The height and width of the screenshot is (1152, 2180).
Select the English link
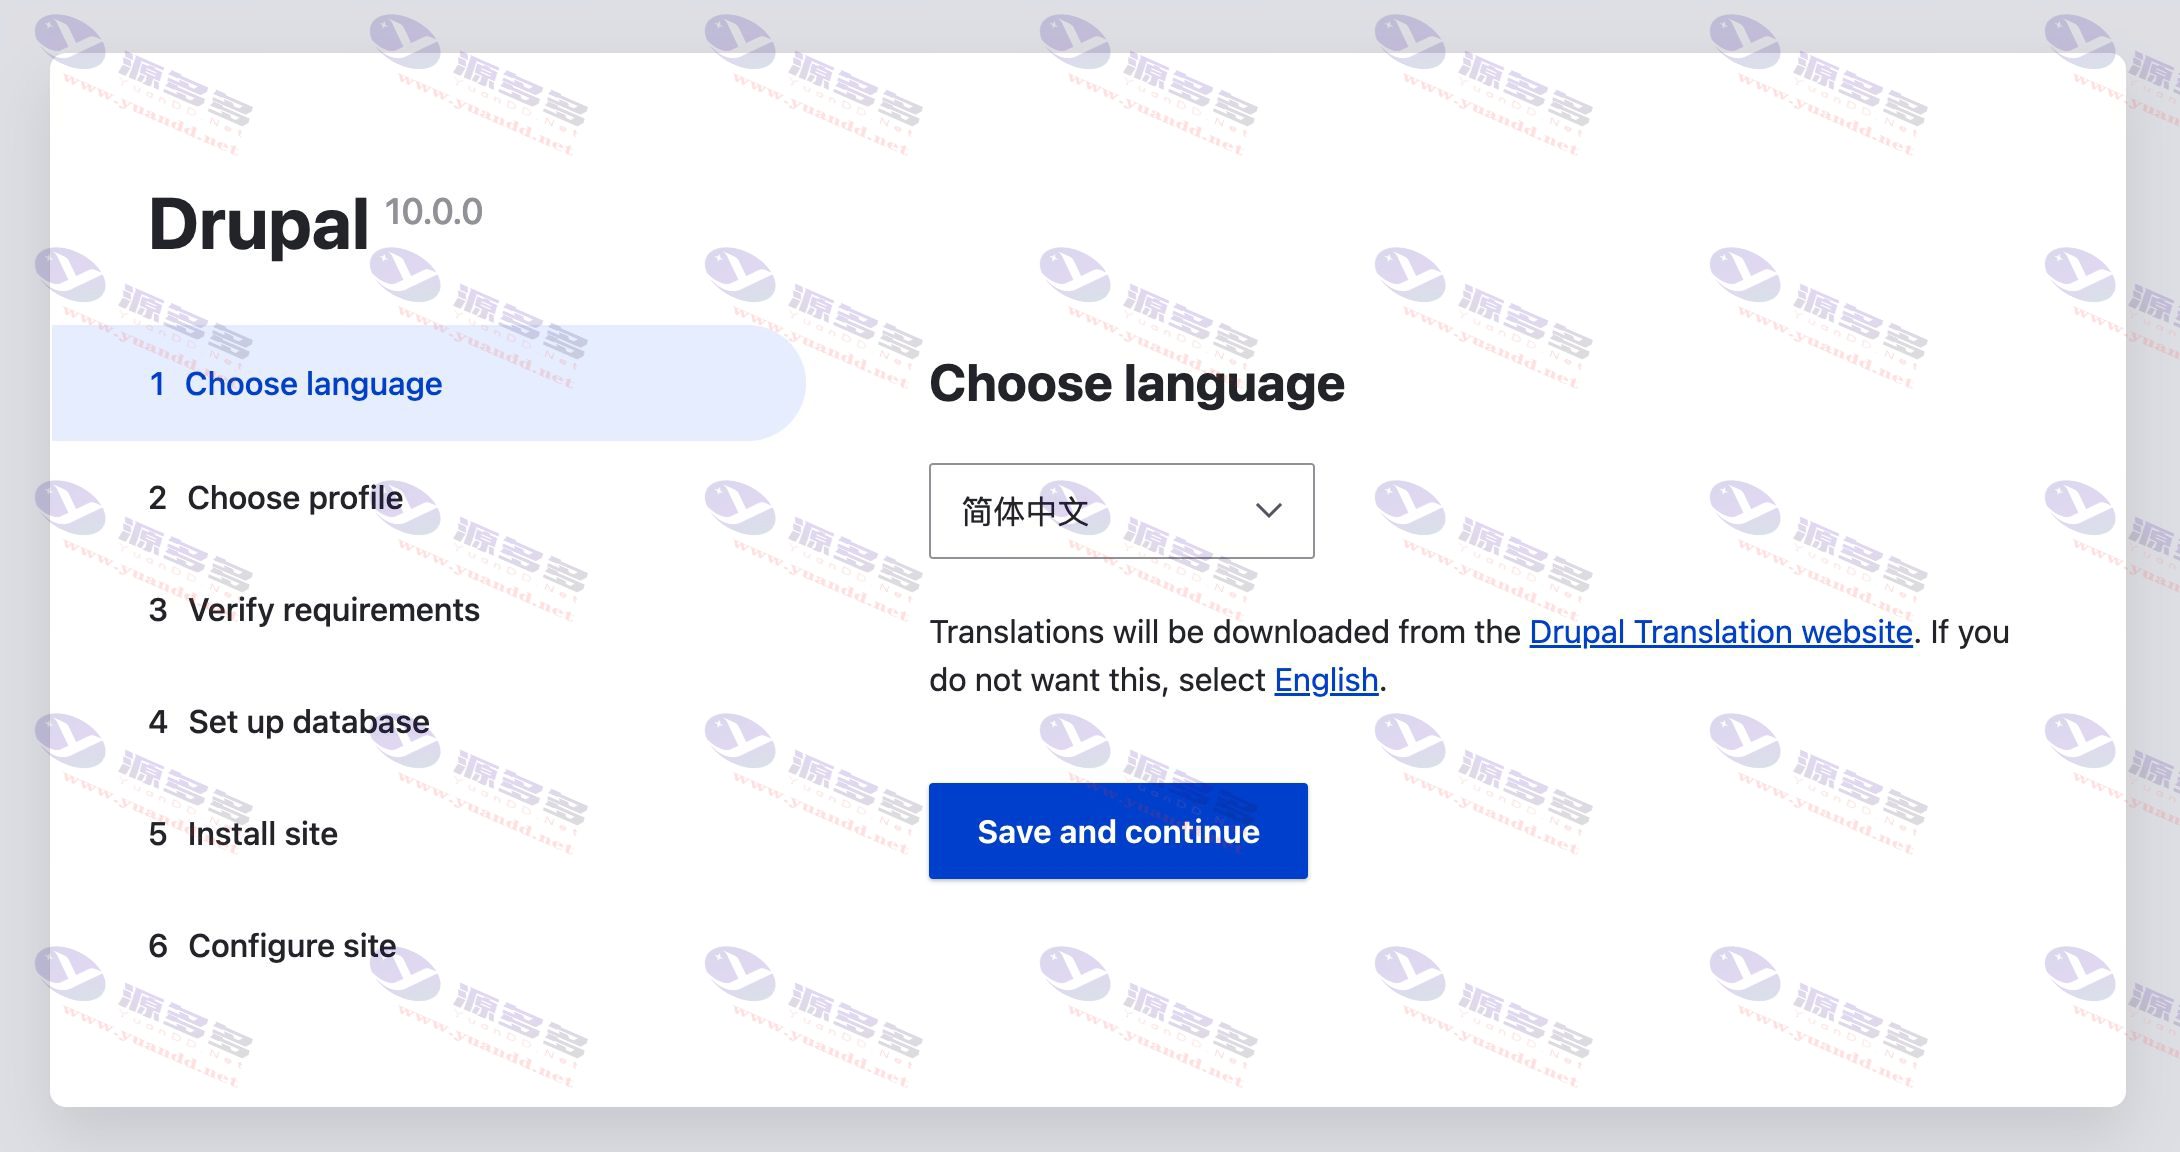(1326, 680)
